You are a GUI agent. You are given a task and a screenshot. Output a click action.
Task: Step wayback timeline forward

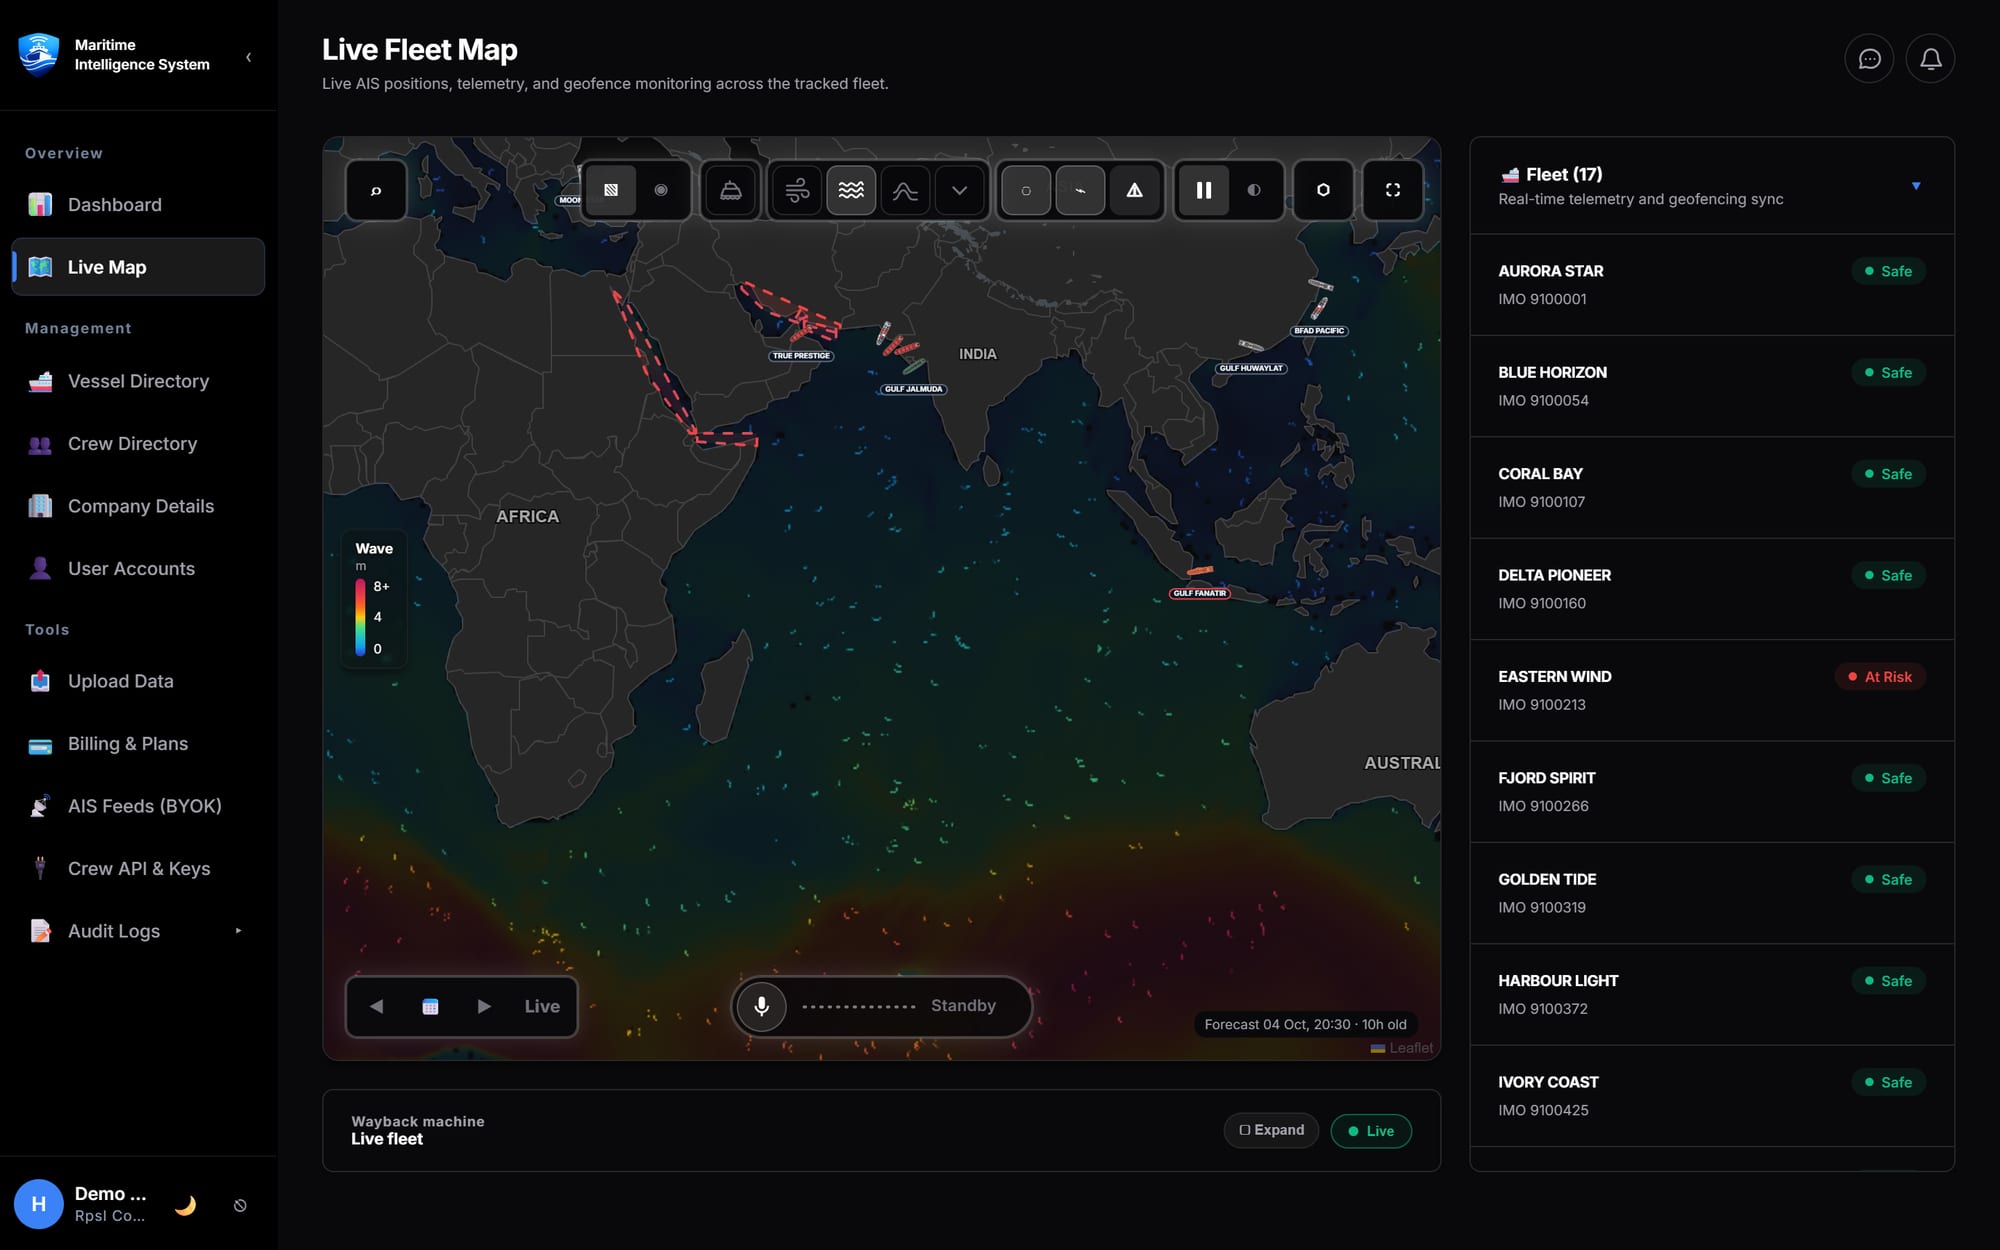point(484,1006)
